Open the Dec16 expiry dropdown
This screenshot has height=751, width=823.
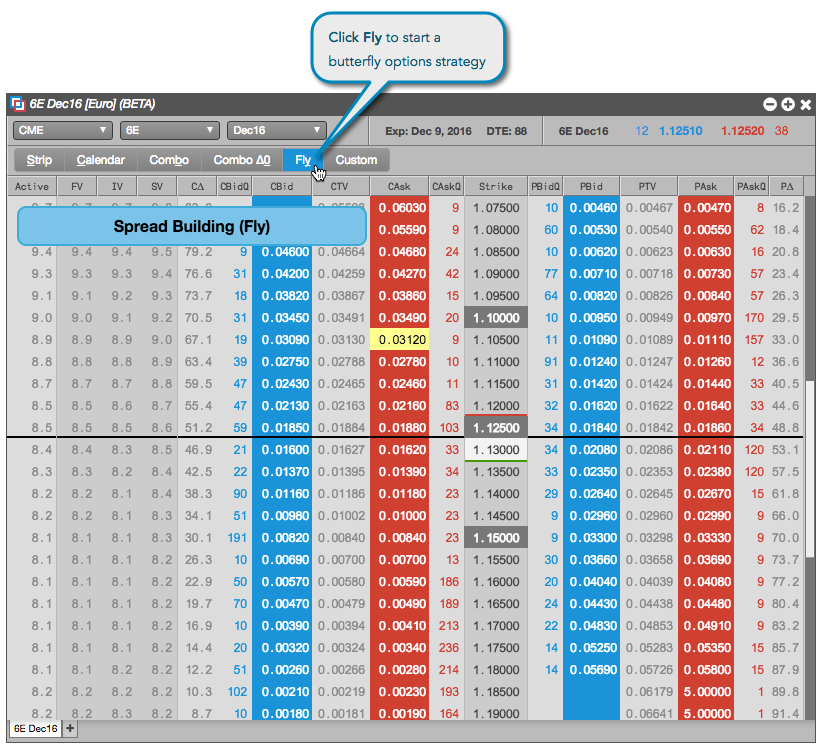click(277, 130)
